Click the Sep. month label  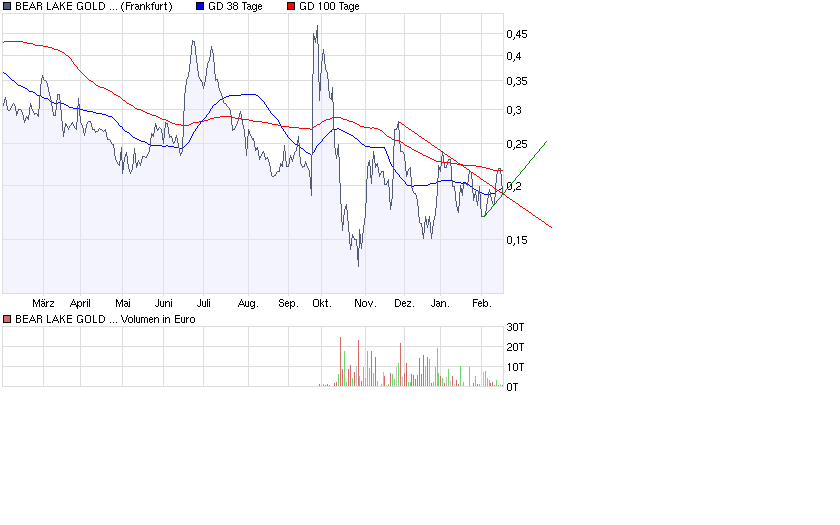pyautogui.click(x=288, y=304)
